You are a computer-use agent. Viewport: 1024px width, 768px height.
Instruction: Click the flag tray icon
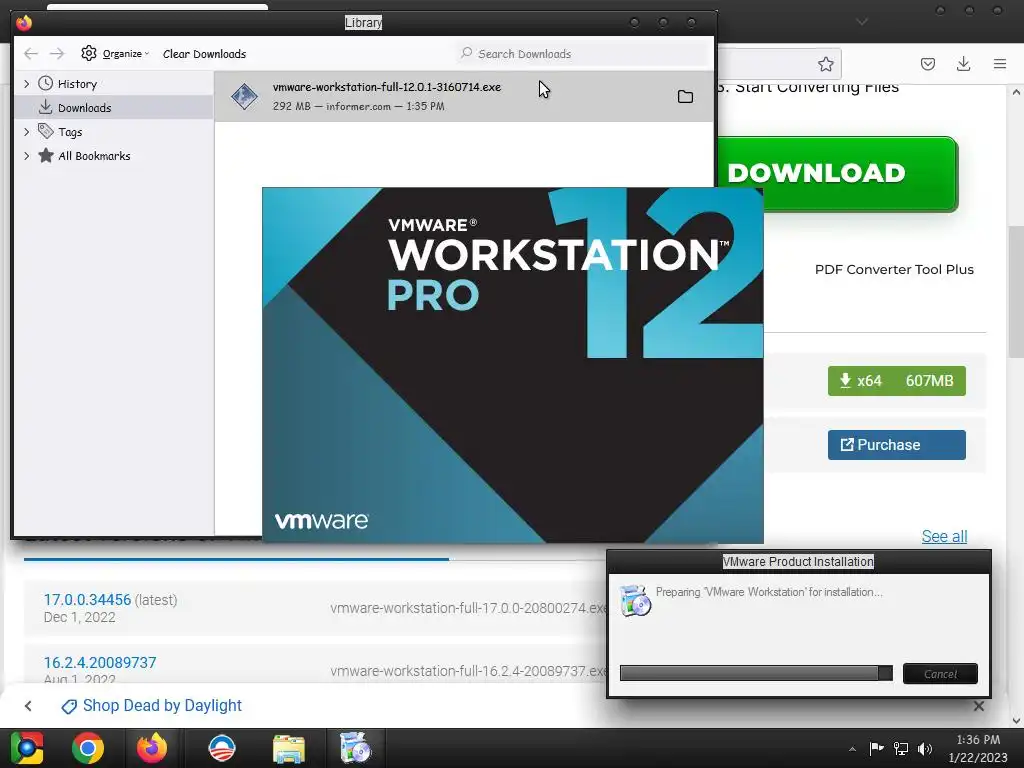(876, 748)
